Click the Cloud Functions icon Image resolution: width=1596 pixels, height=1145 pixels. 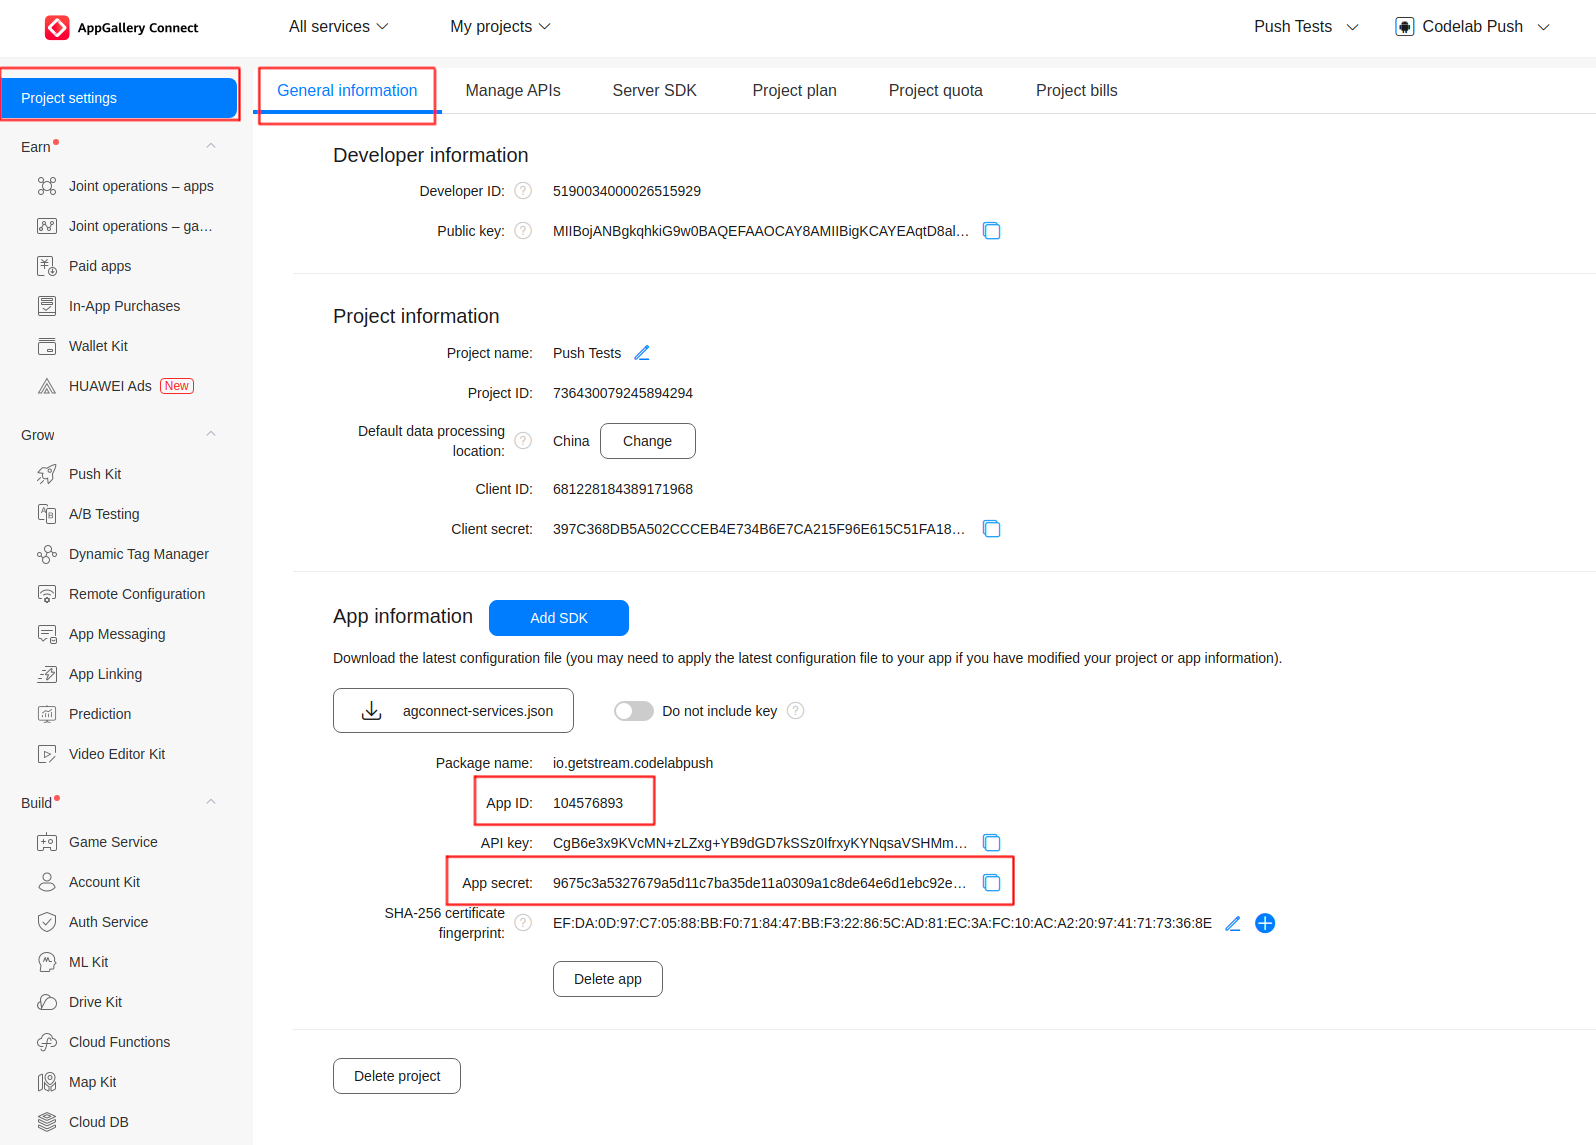click(x=47, y=1042)
